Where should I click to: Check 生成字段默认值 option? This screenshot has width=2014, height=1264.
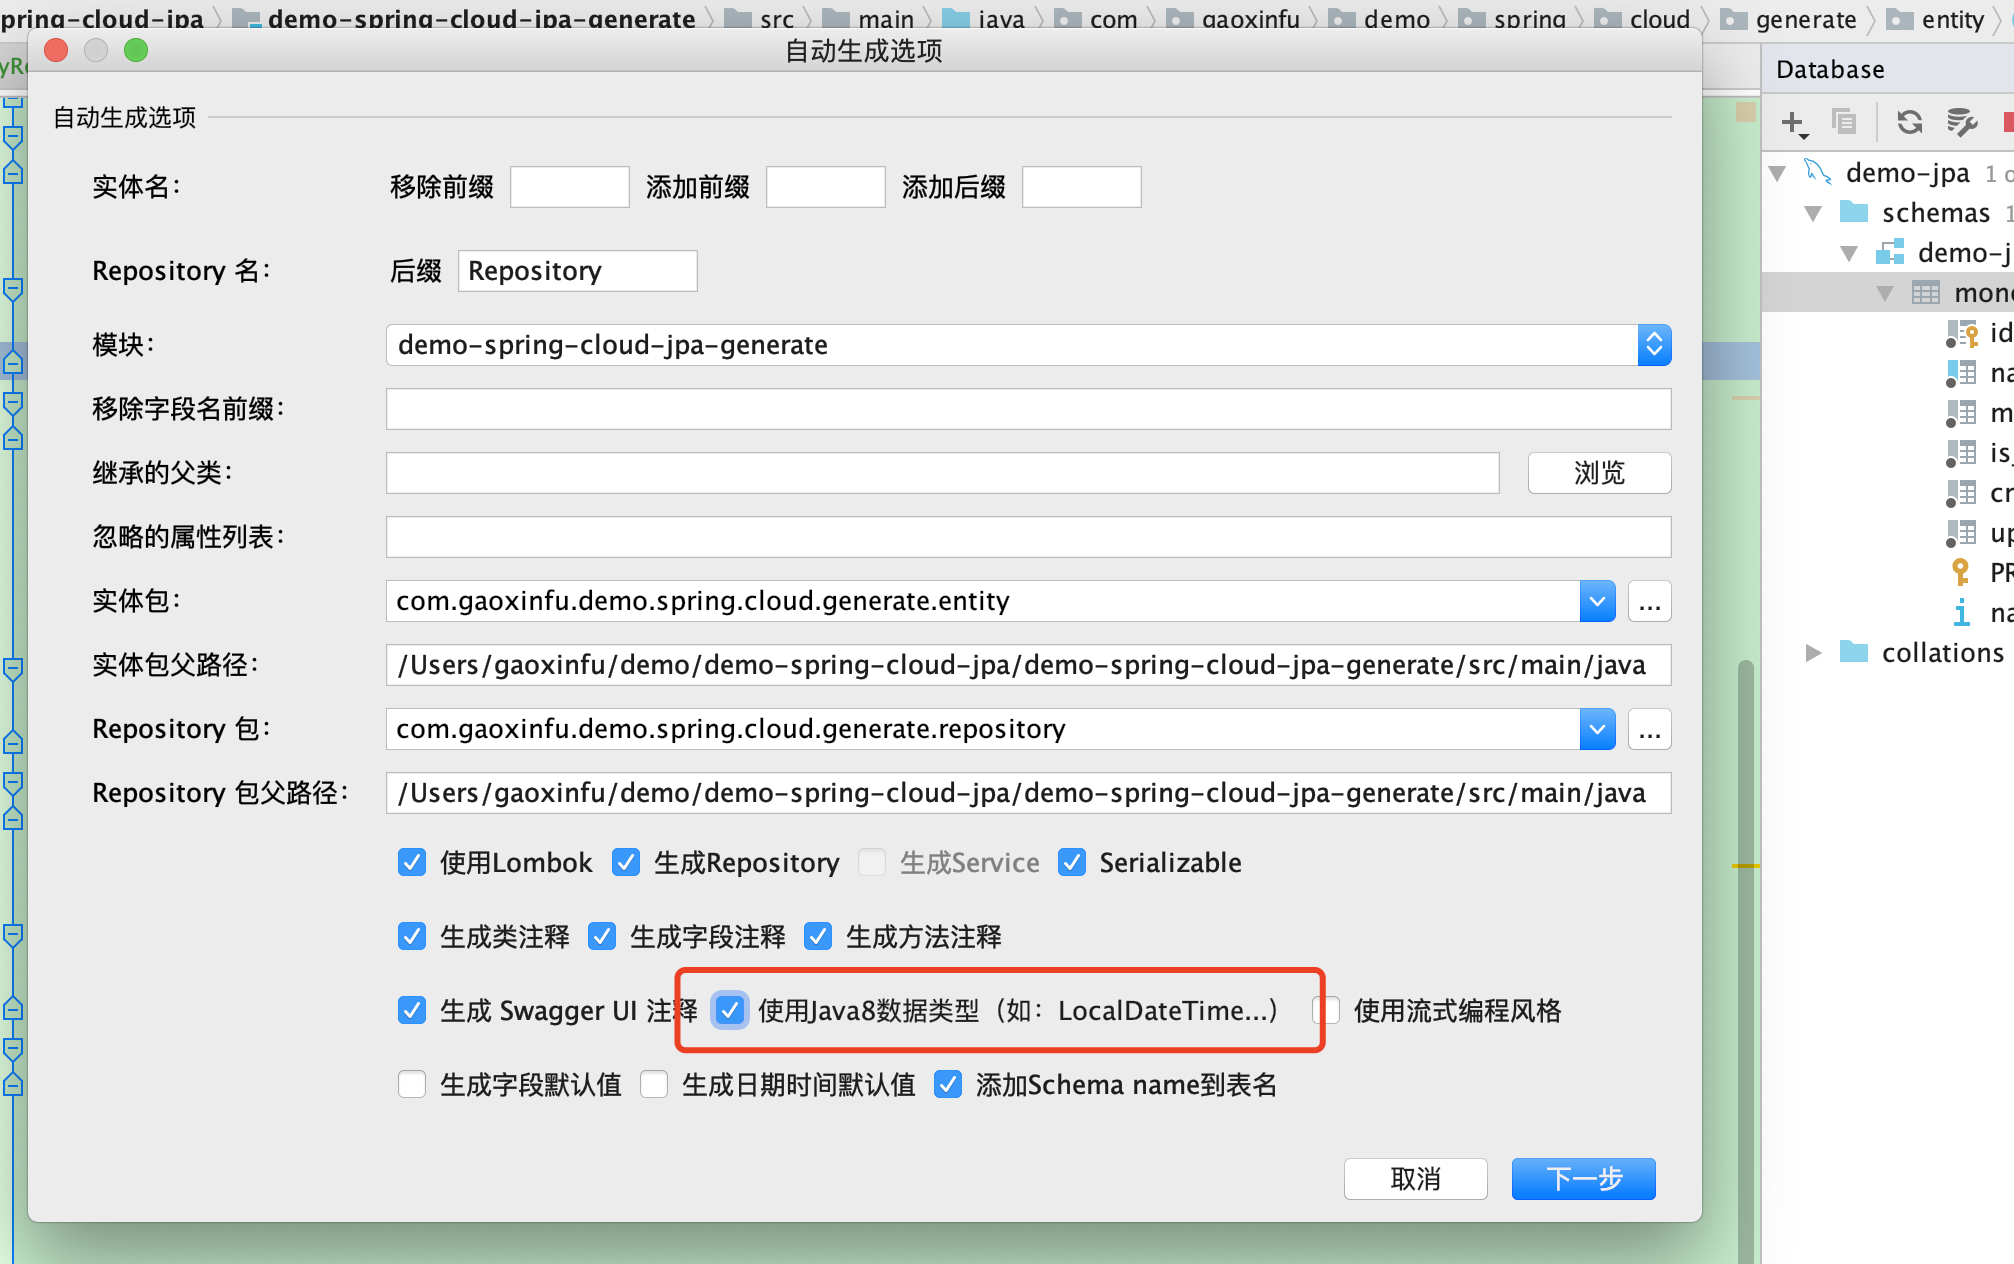click(411, 1084)
